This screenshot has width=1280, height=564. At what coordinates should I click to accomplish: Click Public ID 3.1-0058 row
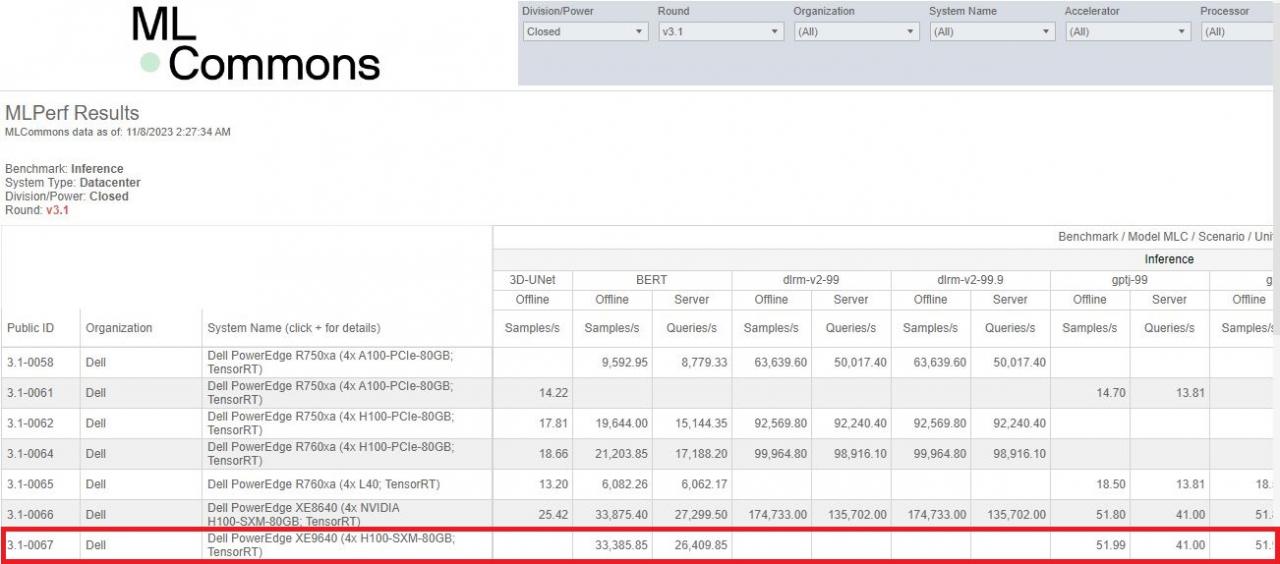point(30,363)
